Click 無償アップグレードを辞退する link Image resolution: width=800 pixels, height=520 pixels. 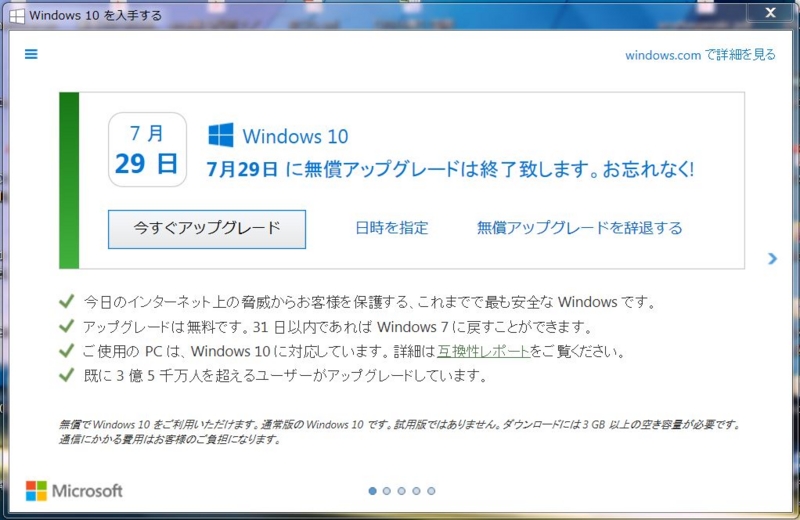point(579,228)
